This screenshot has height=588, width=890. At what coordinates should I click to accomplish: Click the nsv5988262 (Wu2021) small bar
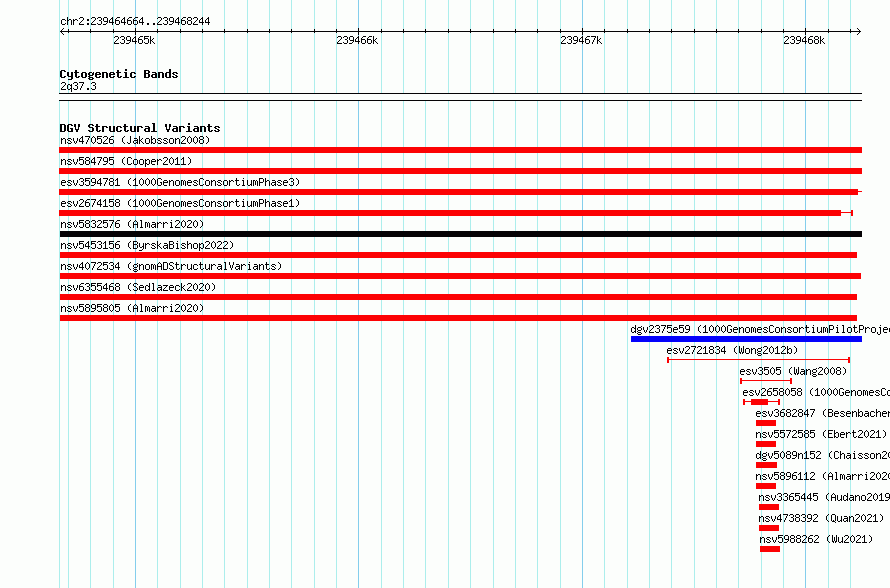click(770, 549)
